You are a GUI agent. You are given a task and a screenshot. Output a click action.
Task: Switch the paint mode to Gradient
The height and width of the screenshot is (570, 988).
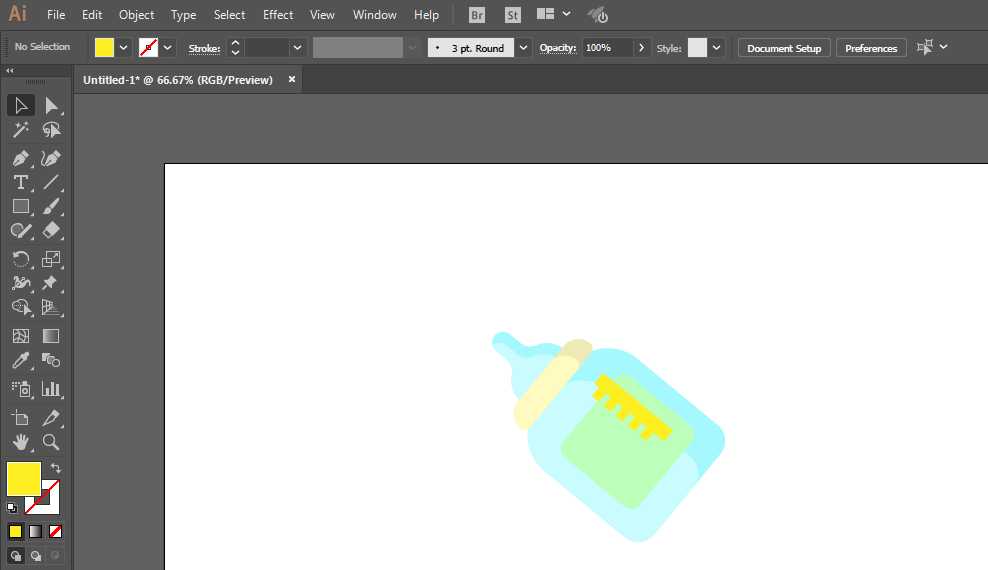coord(35,531)
